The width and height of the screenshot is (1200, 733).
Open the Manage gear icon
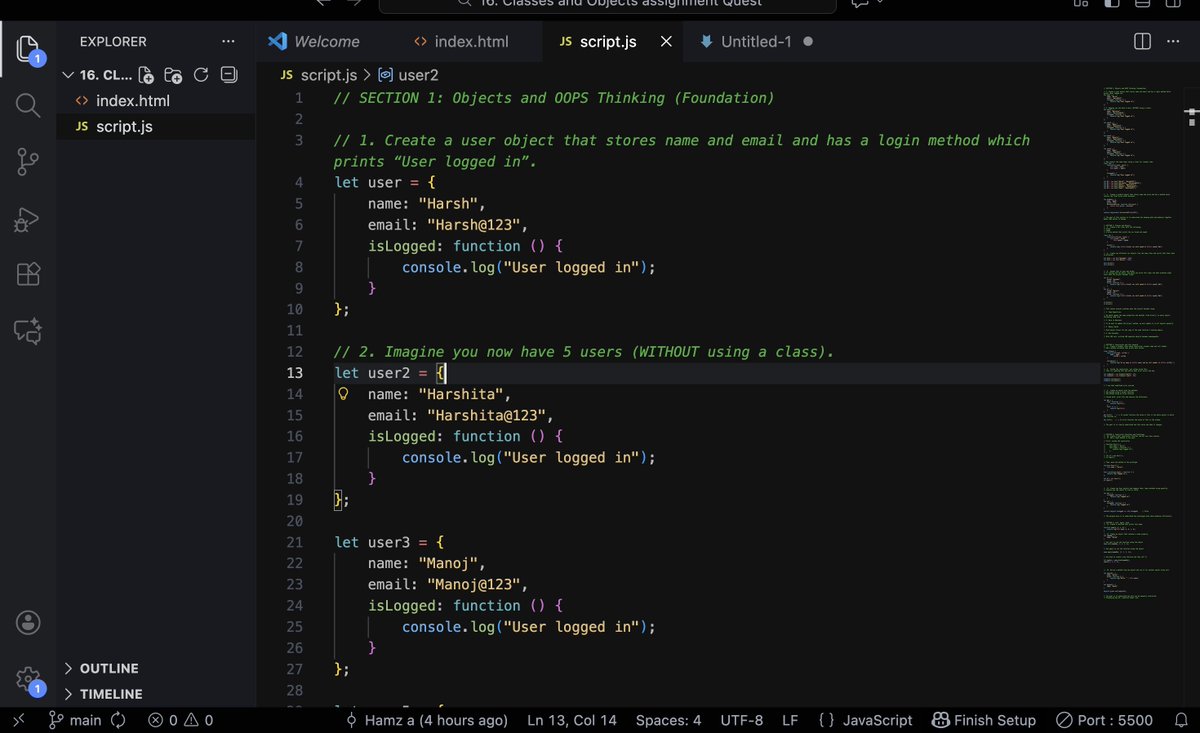[28, 679]
